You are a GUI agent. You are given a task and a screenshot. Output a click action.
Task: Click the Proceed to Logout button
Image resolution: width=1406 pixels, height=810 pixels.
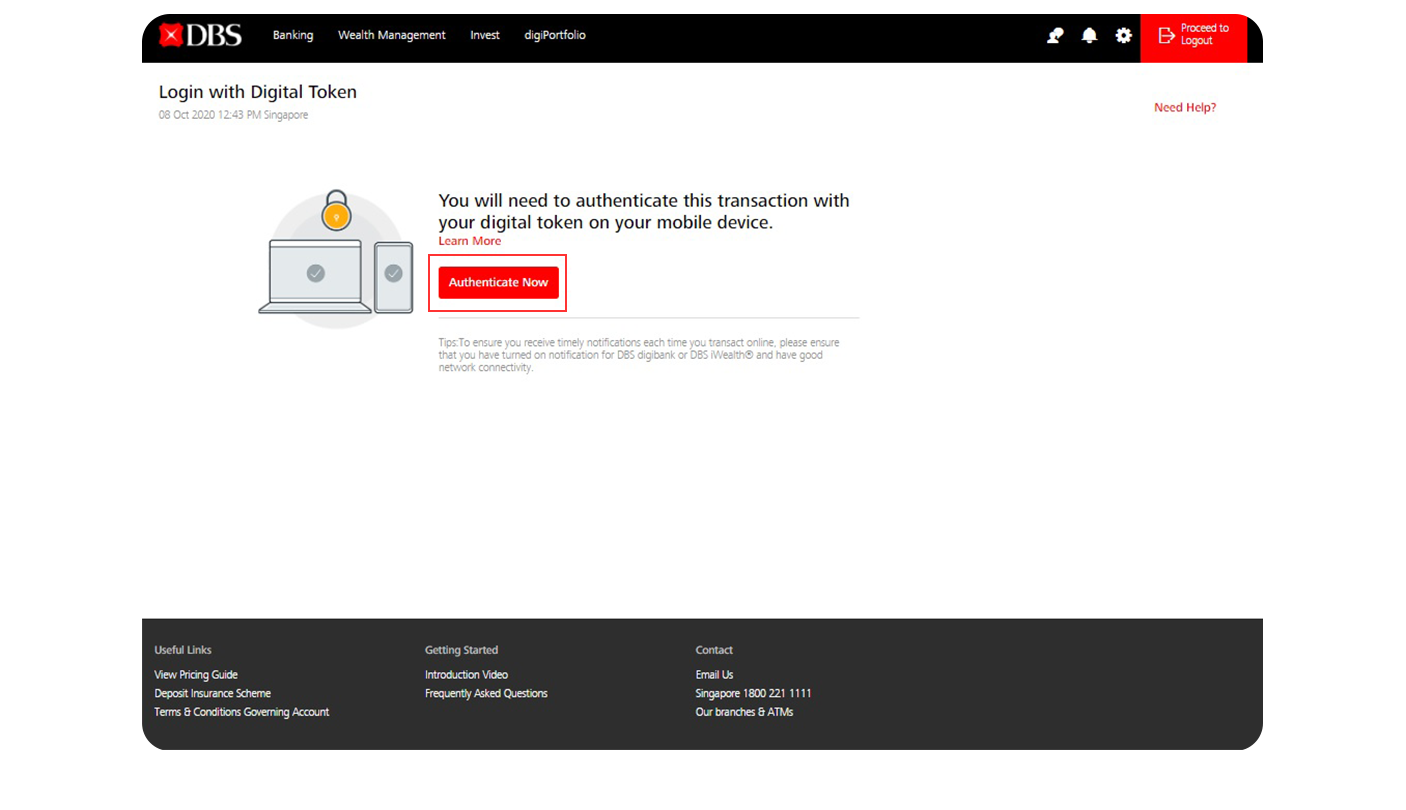(x=1194, y=38)
